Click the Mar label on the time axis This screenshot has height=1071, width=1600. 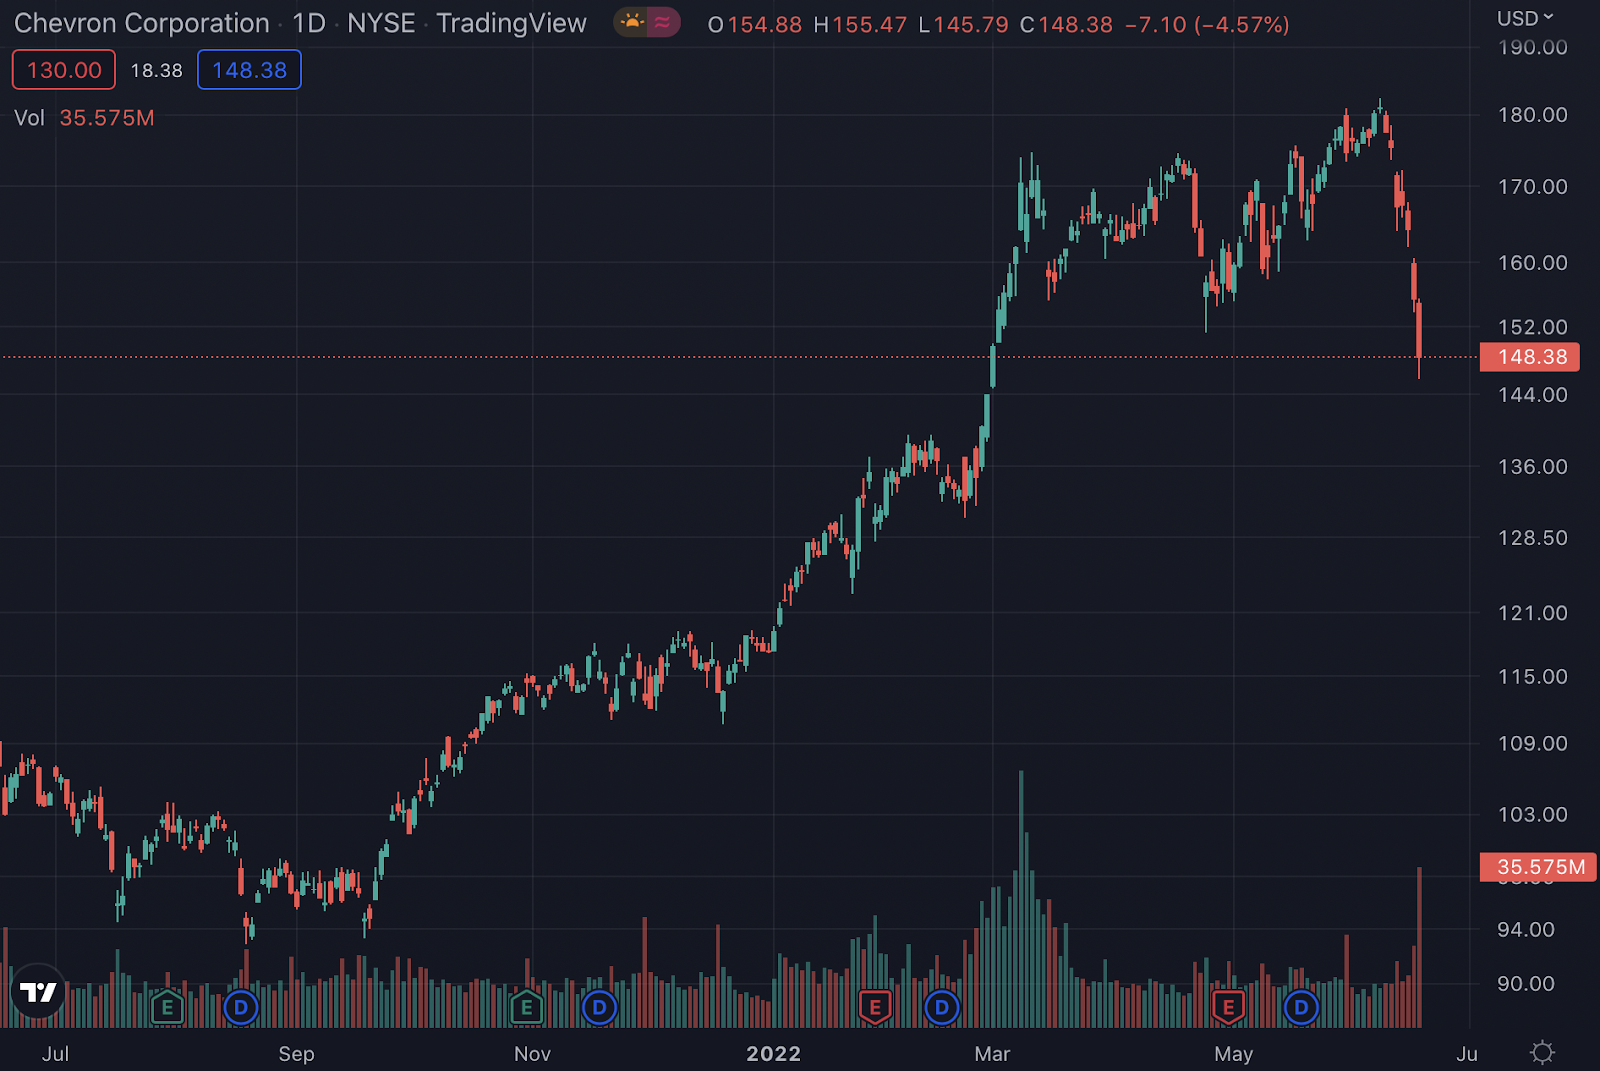click(992, 1054)
